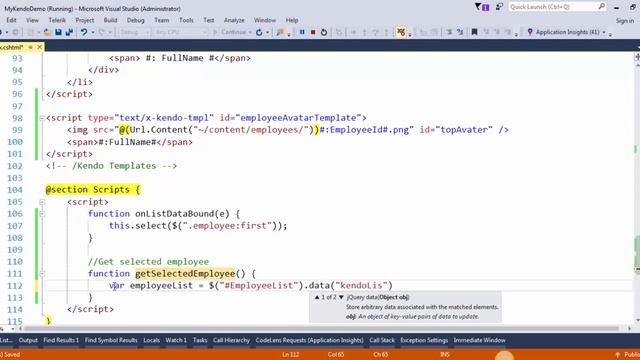This screenshot has height=360, width=640.
Task: Click the feedback icon beside Quick Launch
Action: point(499,7)
